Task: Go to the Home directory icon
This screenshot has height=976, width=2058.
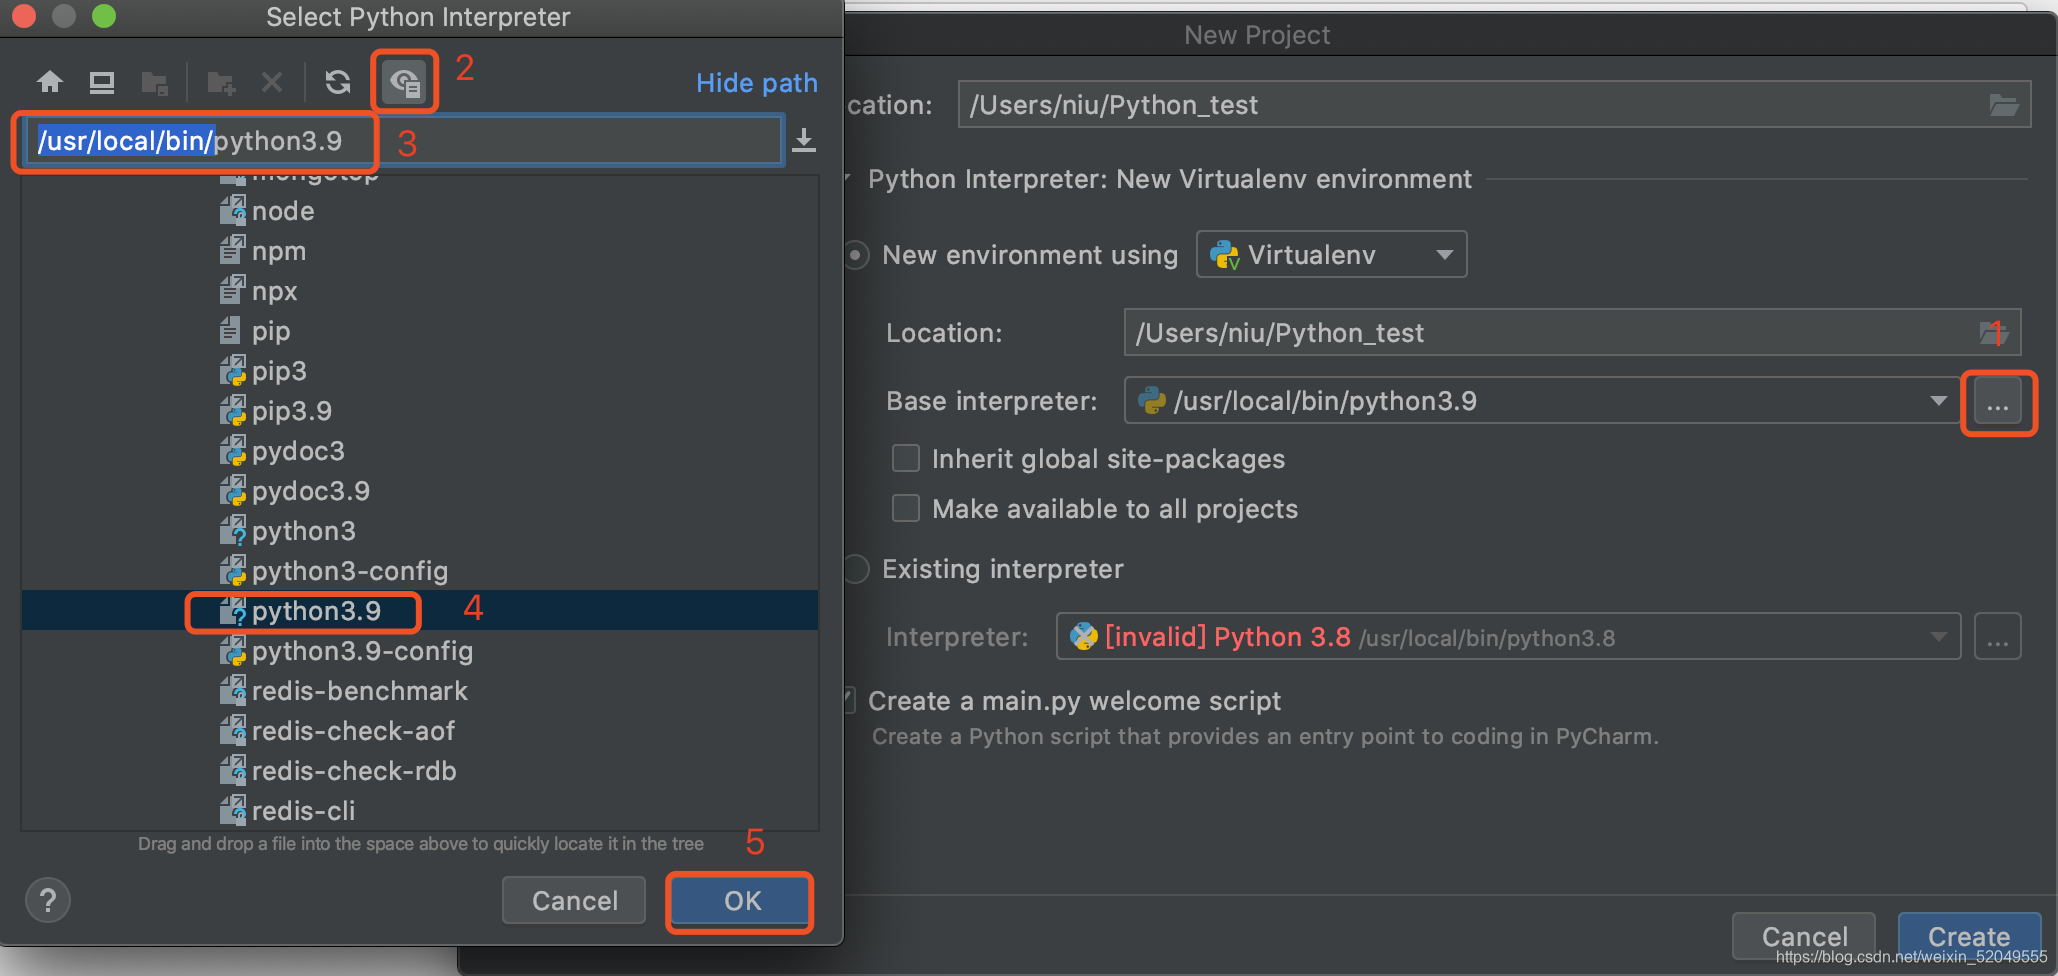Action: point(50,82)
